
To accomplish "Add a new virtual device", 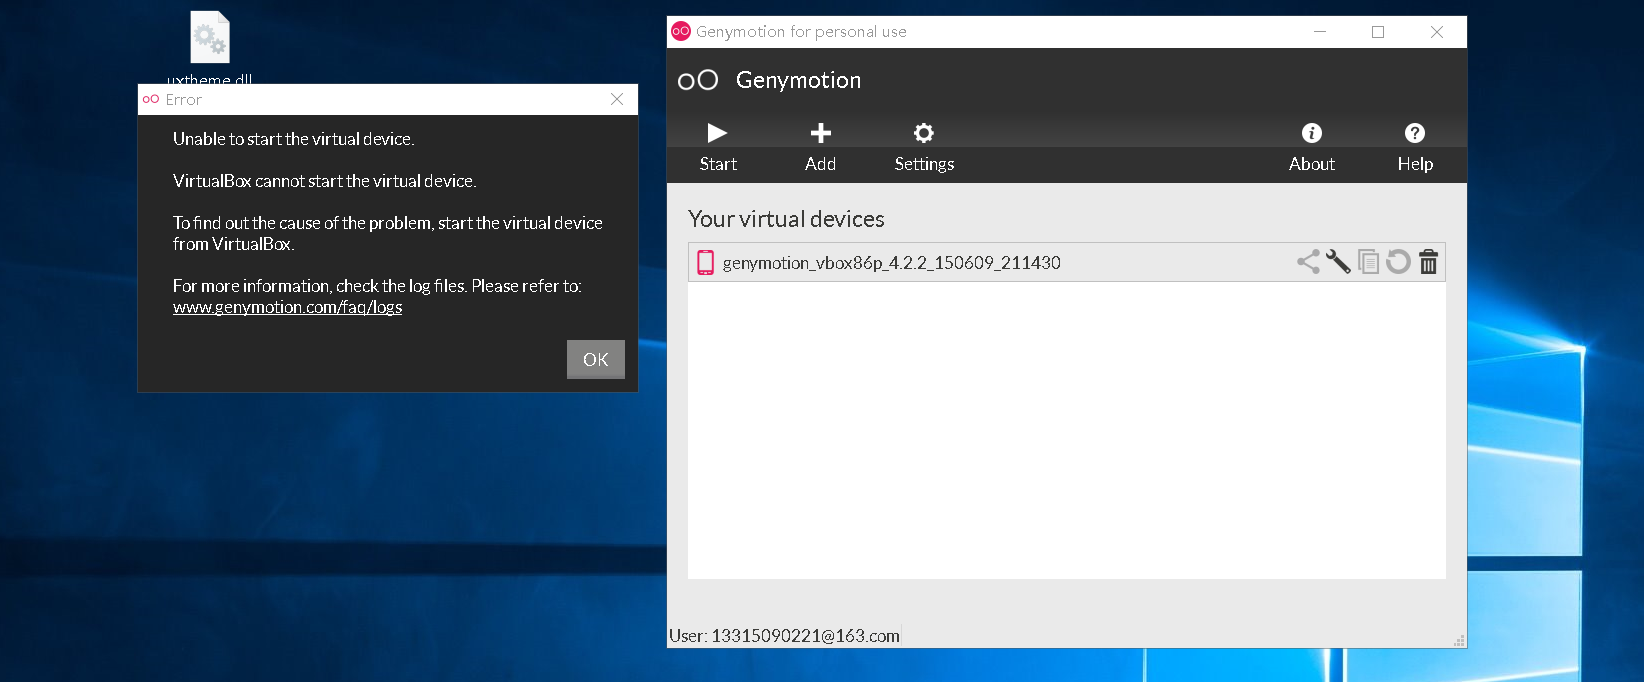I will pyautogui.click(x=820, y=147).
